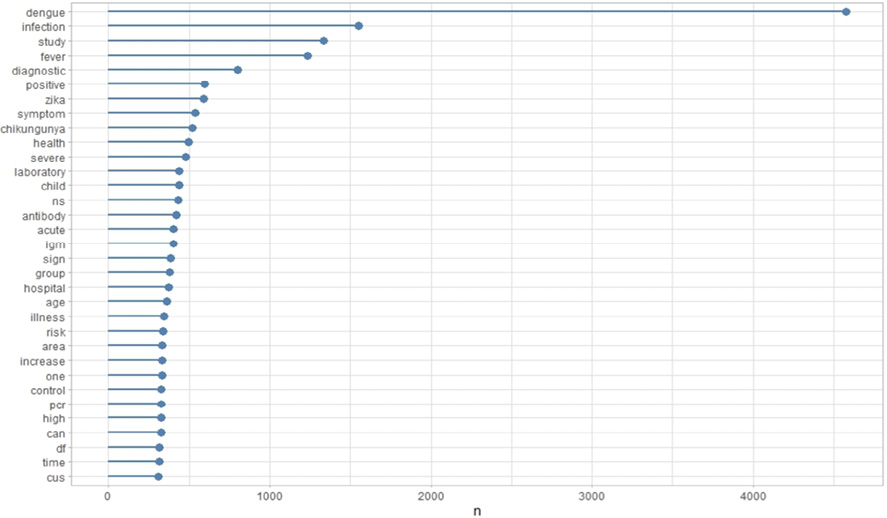Select the diagnostic data point
The width and height of the screenshot is (887, 518).
238,70
